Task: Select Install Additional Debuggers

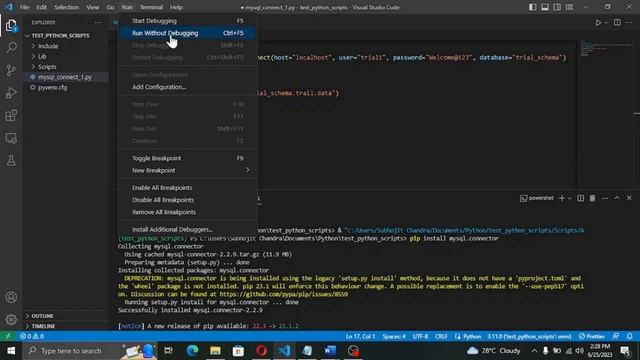Action: pyautogui.click(x=188, y=229)
